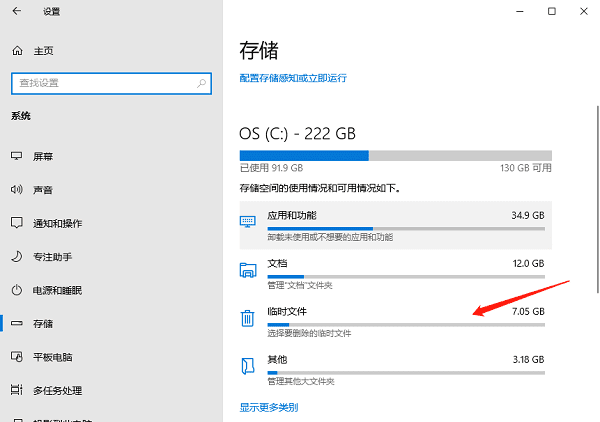Click the Documents (文档) folder icon
Image resolution: width=600 pixels, height=422 pixels.
click(x=248, y=269)
